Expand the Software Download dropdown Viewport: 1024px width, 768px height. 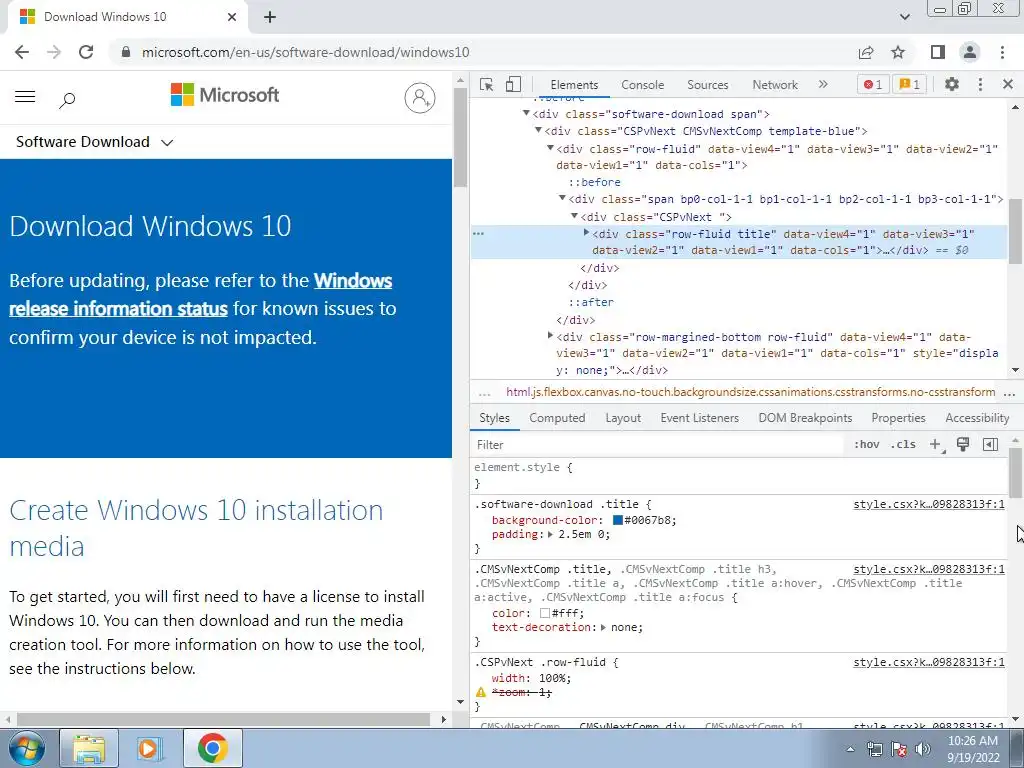pos(95,142)
